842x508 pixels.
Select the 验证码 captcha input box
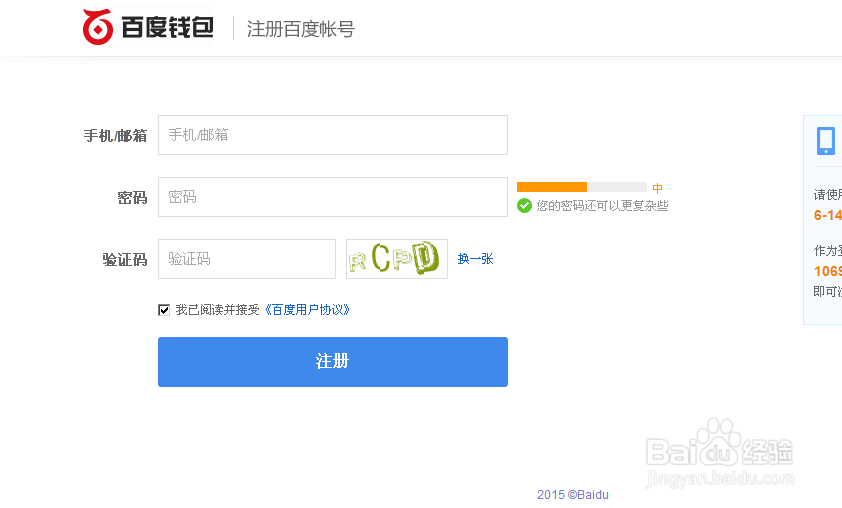pyautogui.click(x=246, y=259)
